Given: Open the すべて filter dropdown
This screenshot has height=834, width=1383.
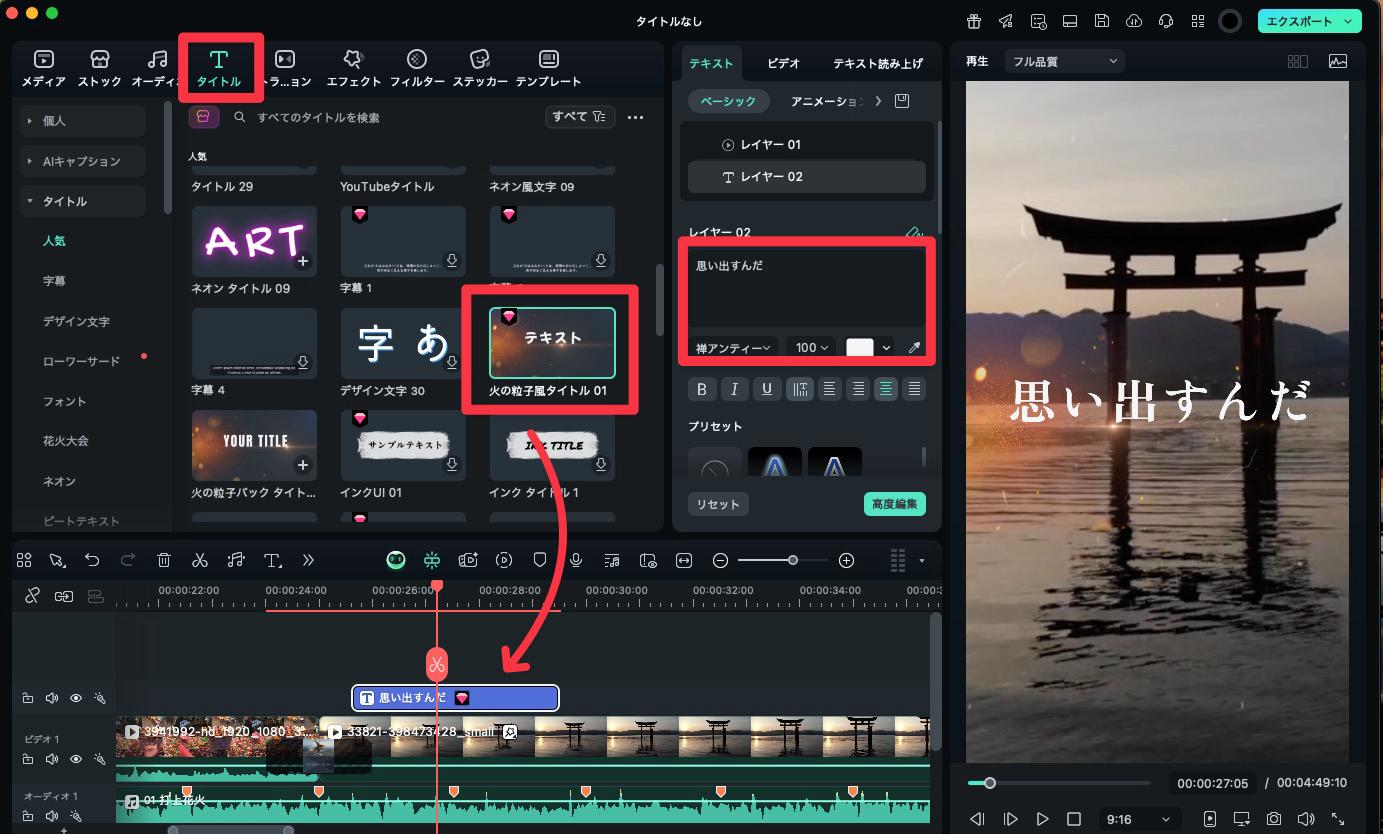Looking at the screenshot, I should coord(580,117).
